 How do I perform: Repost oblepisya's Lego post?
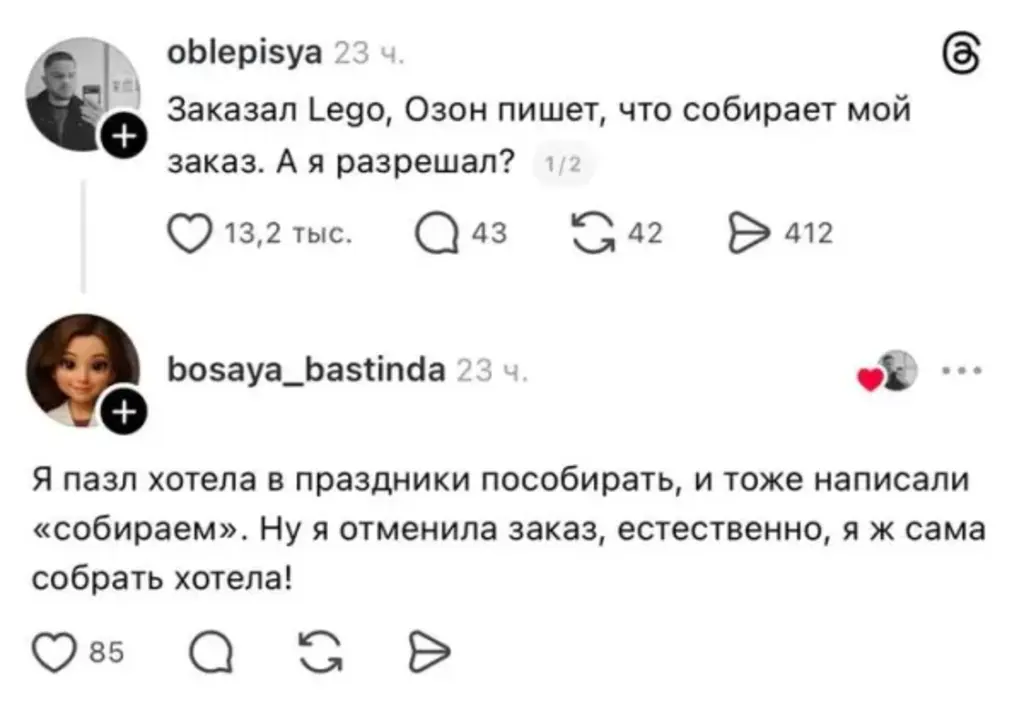[x=594, y=234]
